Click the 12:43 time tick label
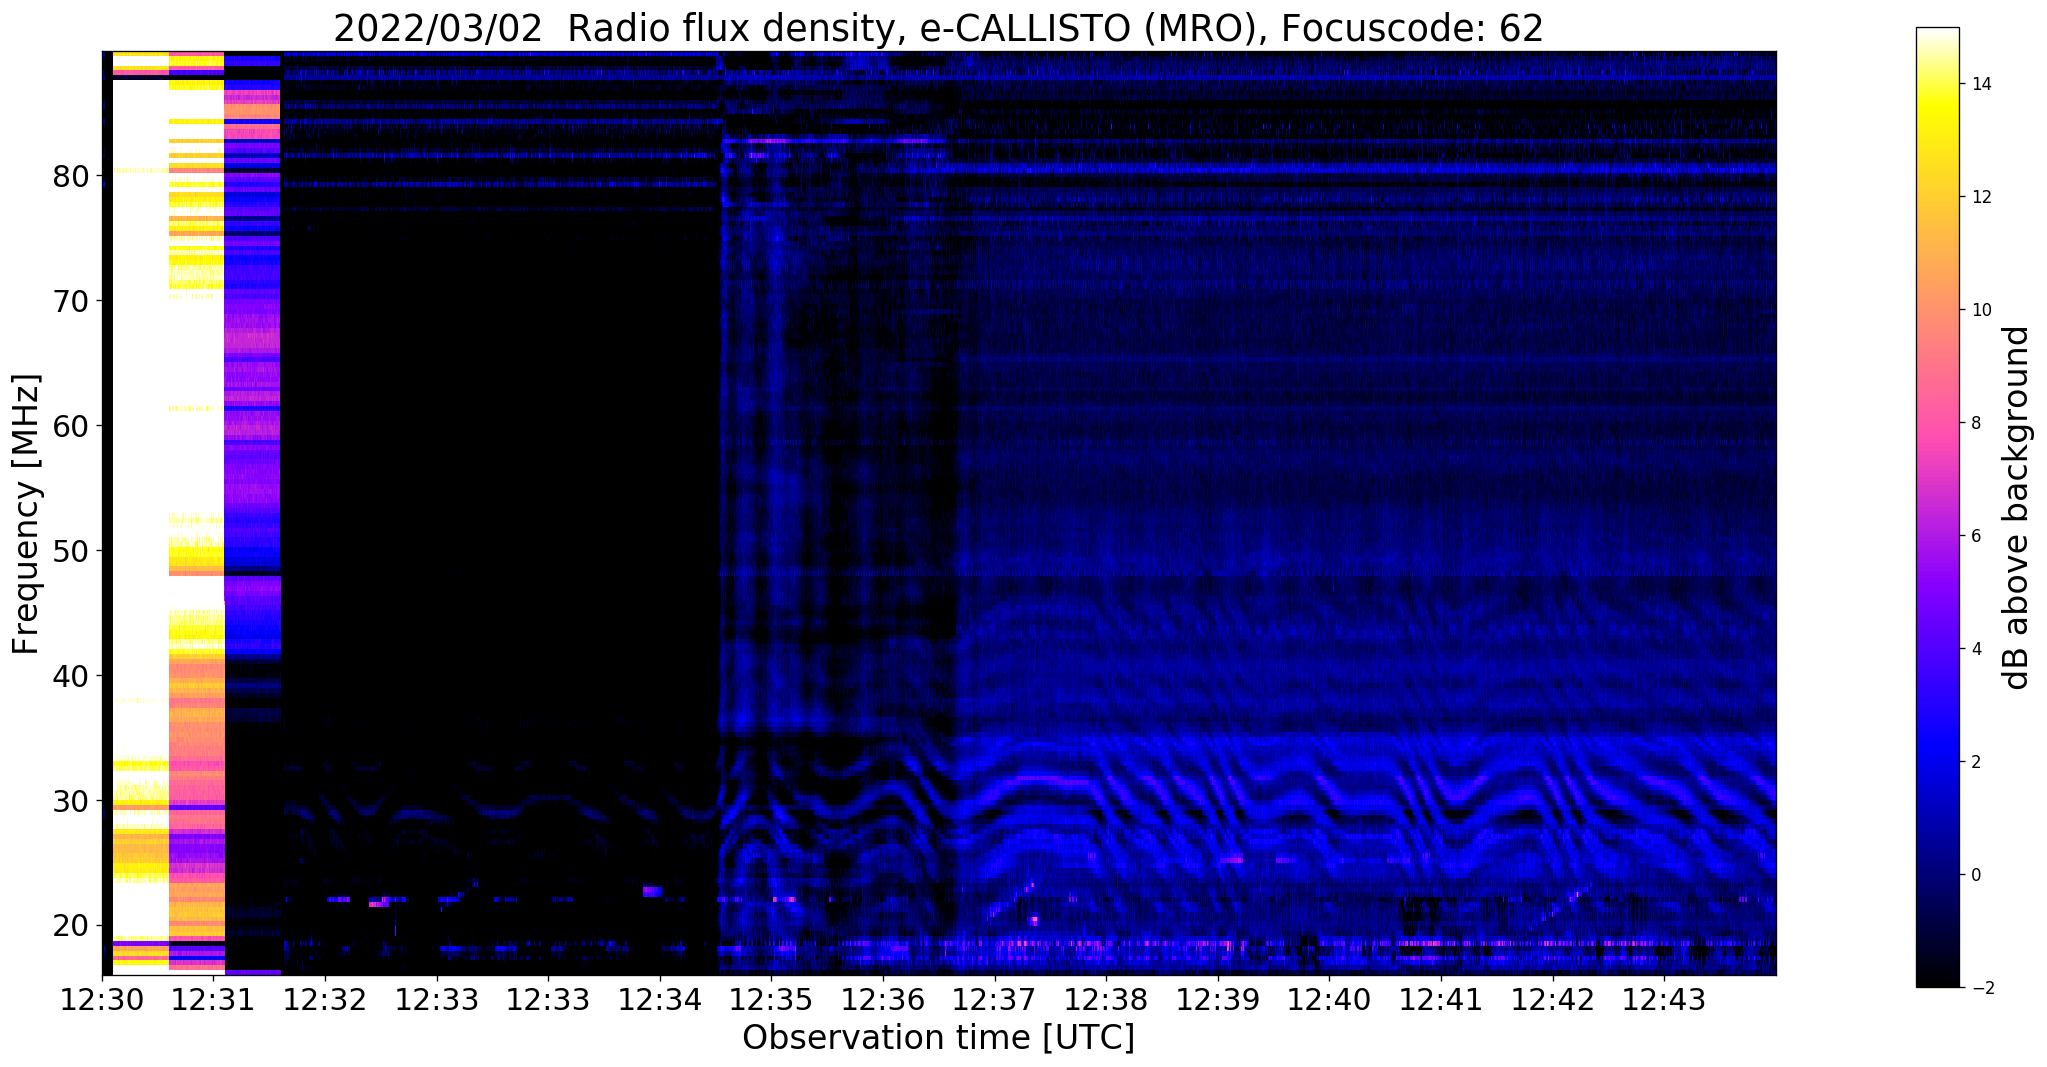 tap(1664, 1000)
